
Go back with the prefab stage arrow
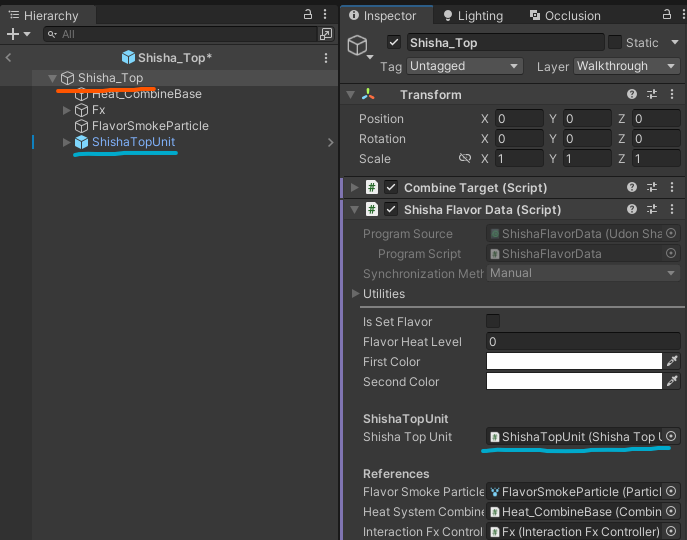tap(8, 57)
